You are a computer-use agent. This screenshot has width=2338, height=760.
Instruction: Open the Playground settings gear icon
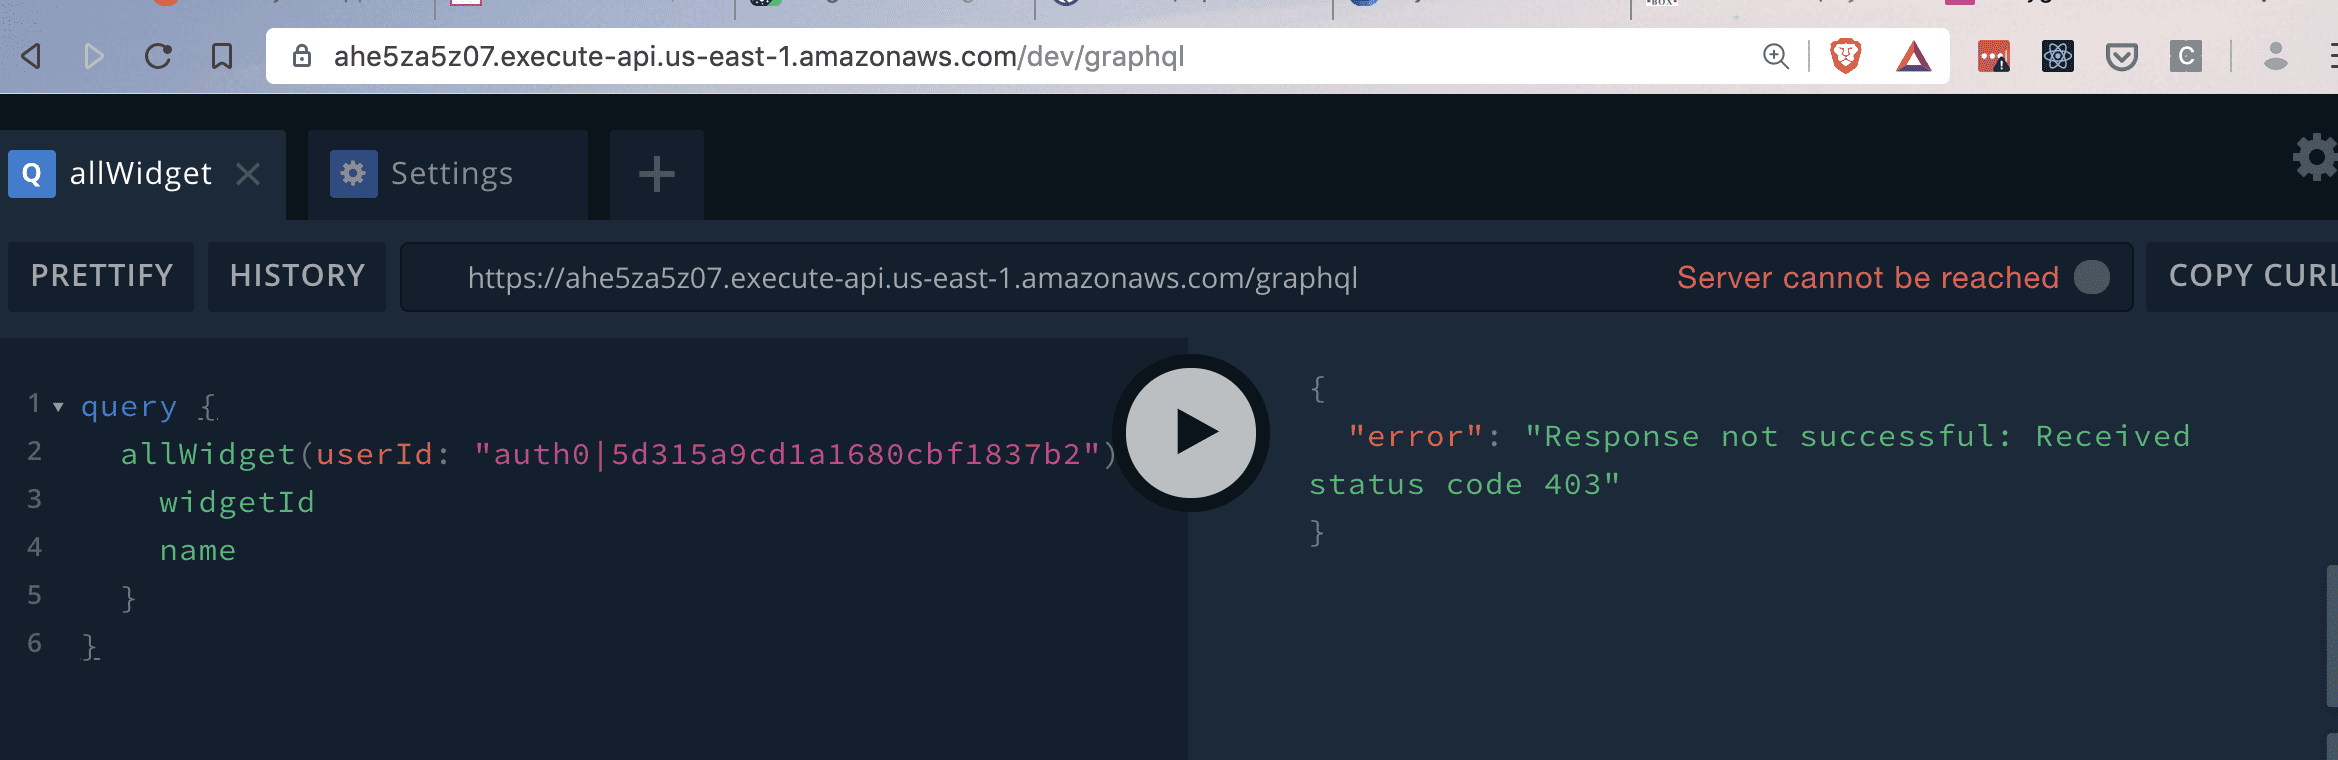[2314, 158]
